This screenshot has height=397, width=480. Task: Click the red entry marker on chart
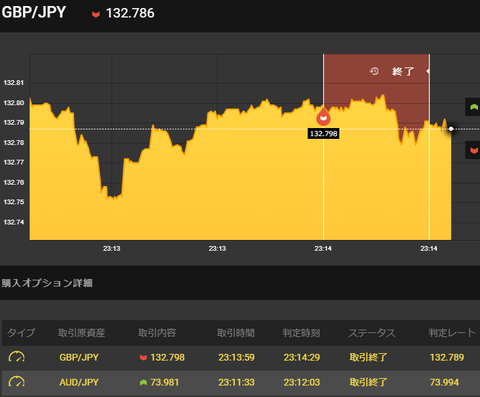click(323, 117)
